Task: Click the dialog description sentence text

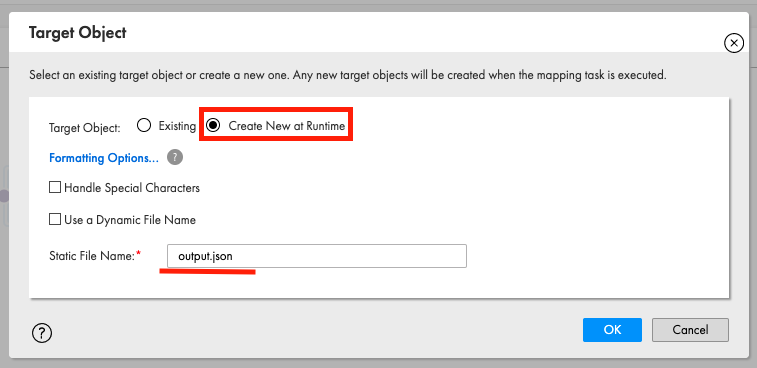Action: click(x=348, y=75)
